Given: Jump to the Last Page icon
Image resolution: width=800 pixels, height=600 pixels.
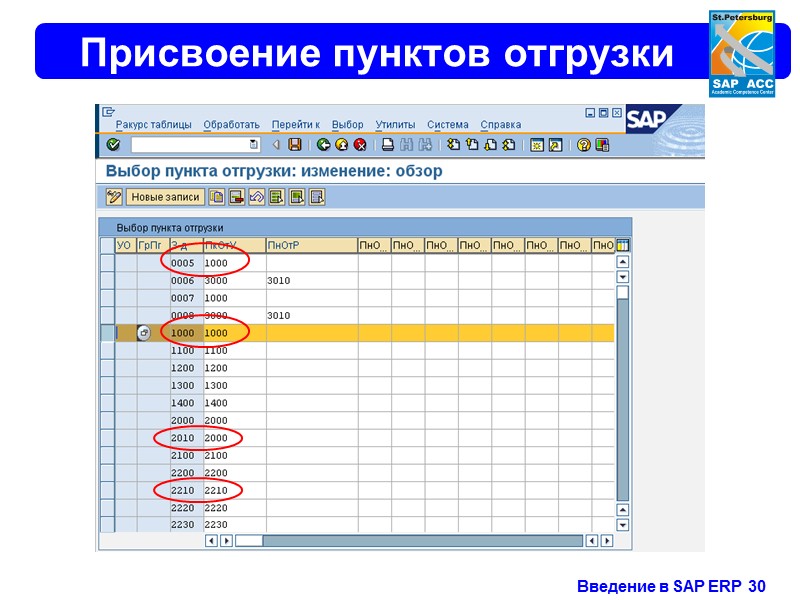Looking at the screenshot, I should 509,145.
